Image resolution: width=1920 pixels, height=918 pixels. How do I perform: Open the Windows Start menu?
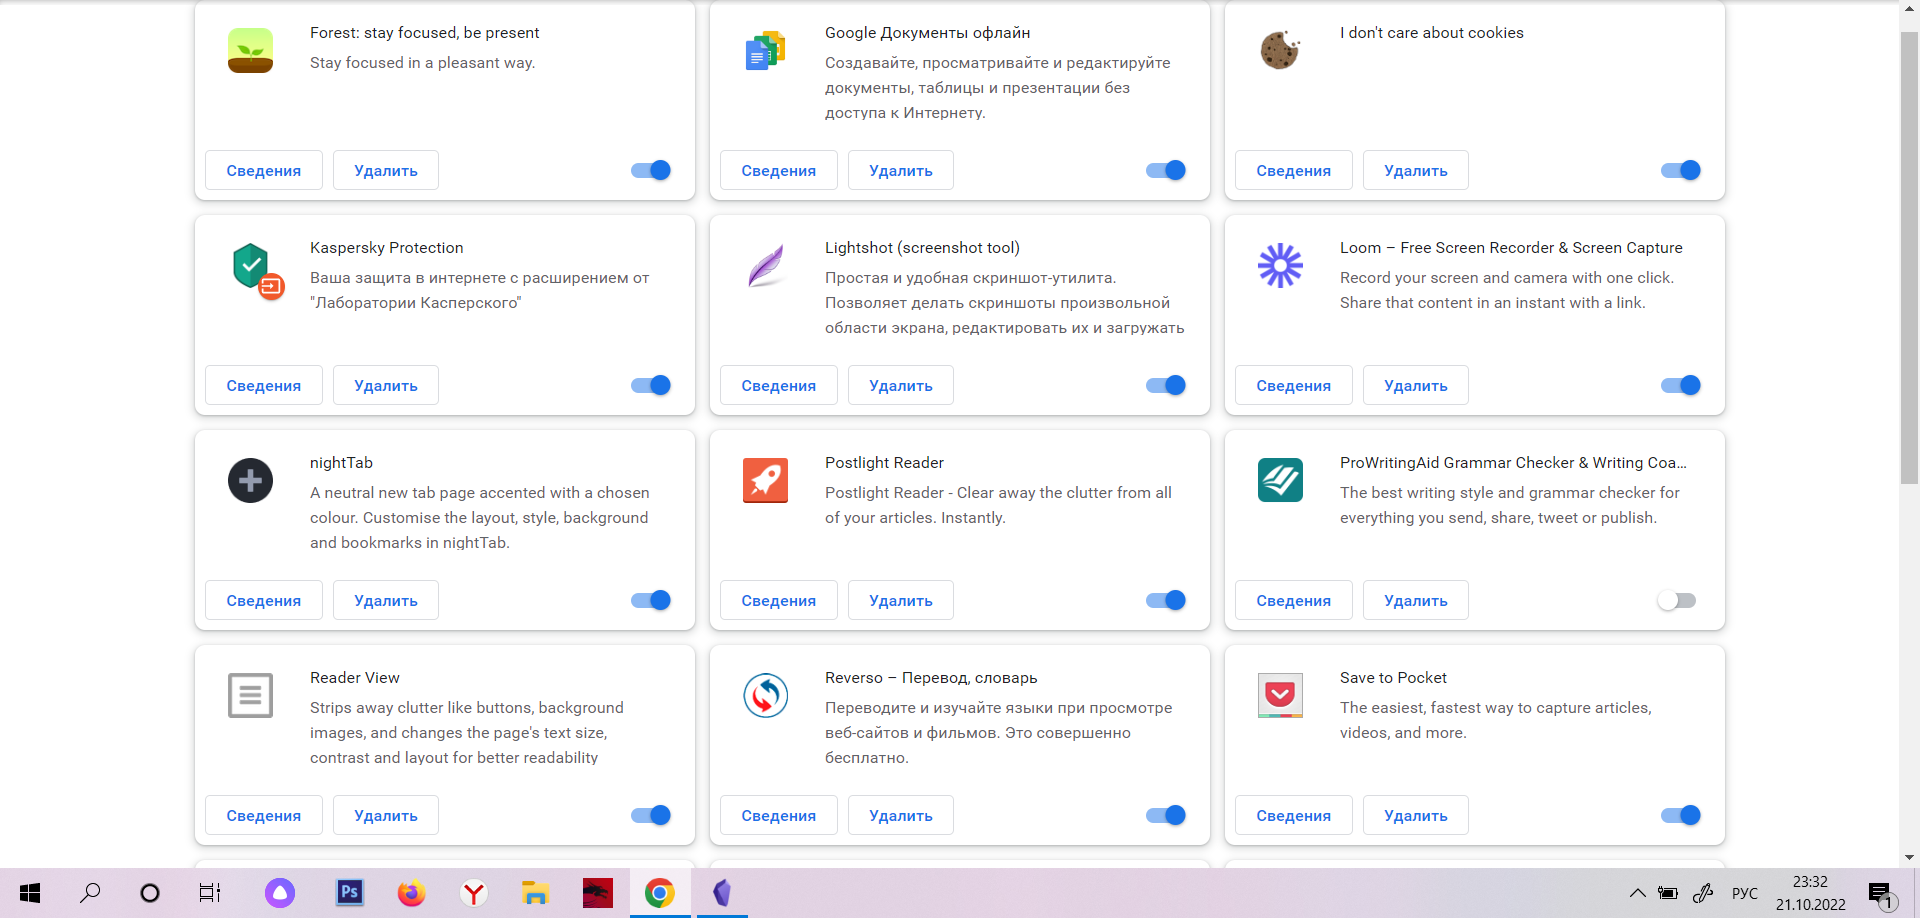(30, 893)
